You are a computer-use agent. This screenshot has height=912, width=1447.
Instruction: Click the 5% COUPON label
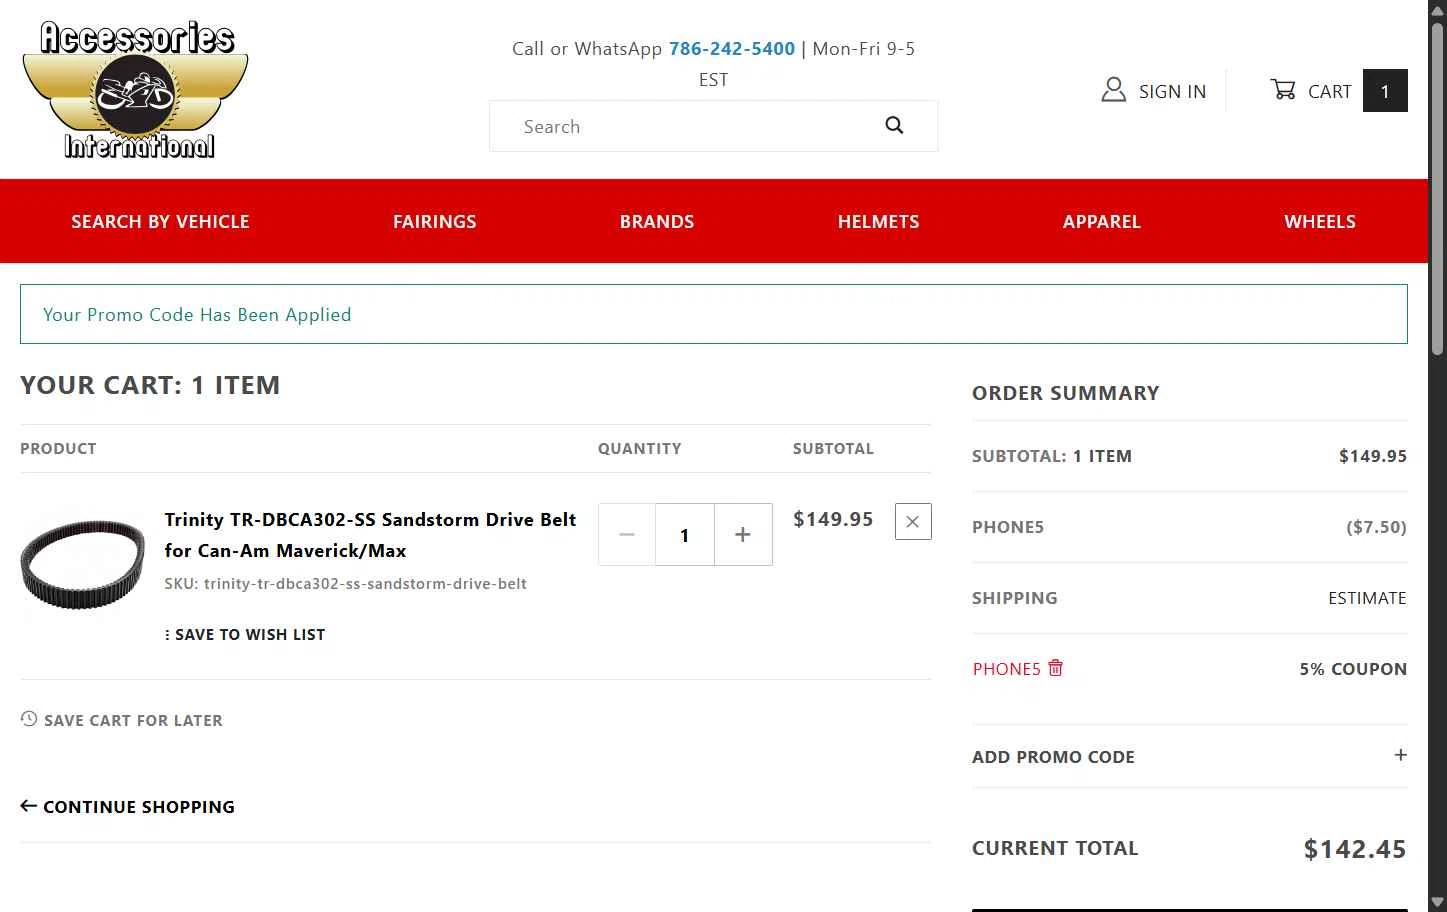click(1353, 669)
